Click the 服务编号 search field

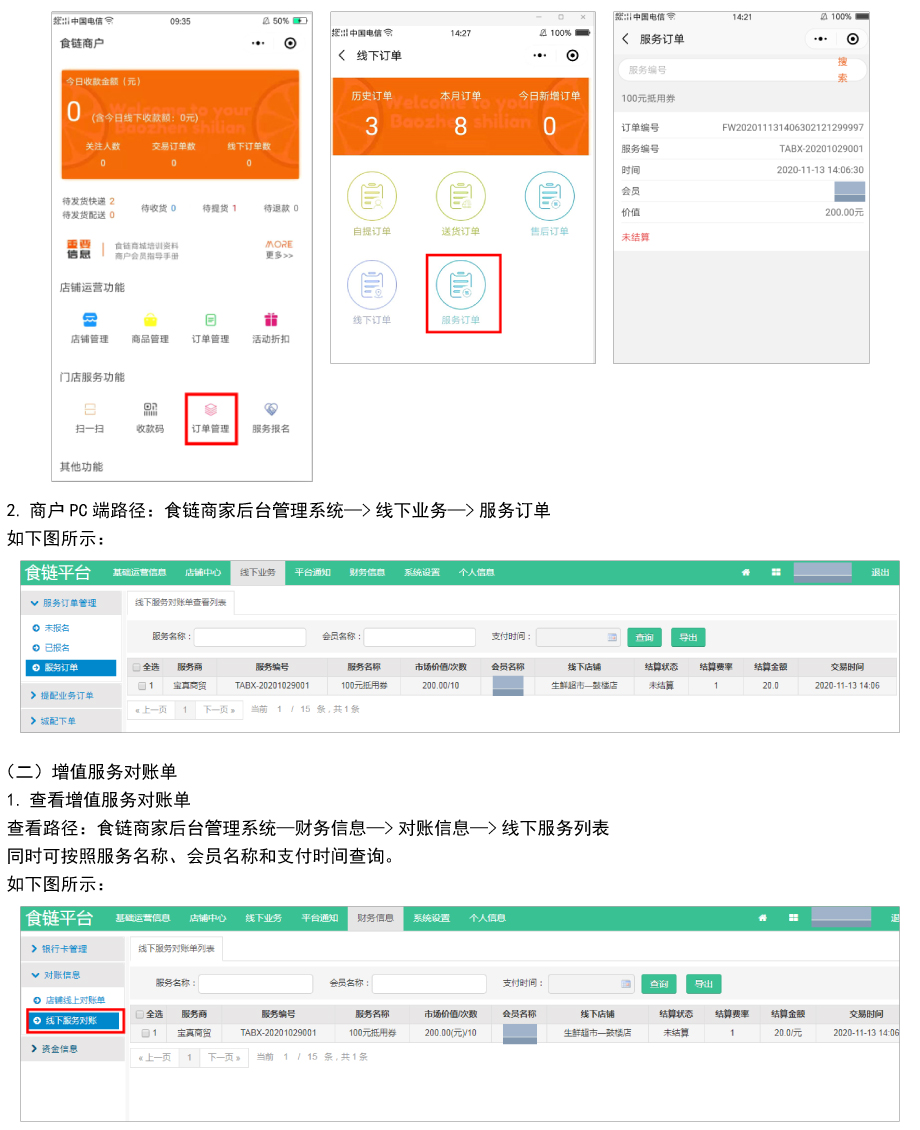click(725, 70)
